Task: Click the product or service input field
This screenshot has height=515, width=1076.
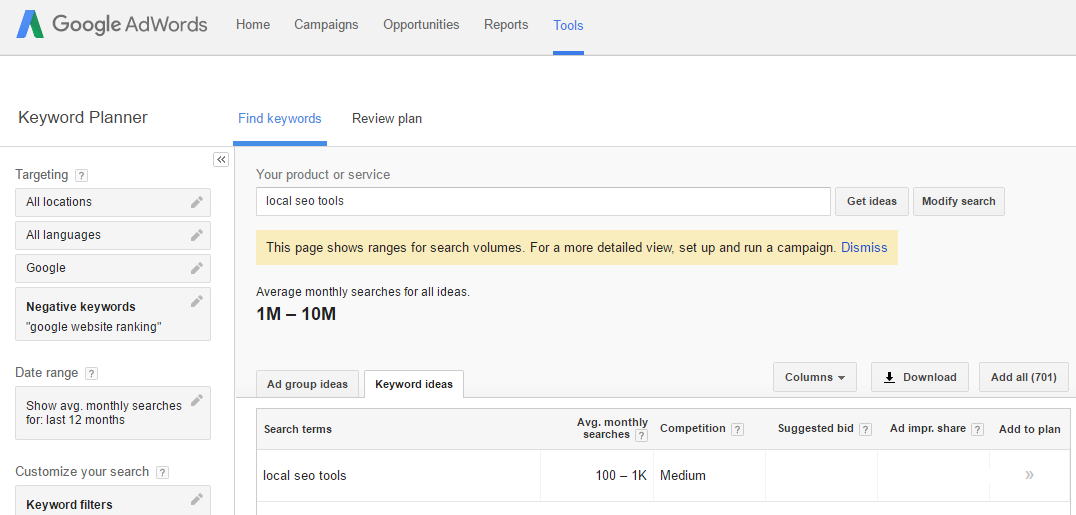Action: 543,201
